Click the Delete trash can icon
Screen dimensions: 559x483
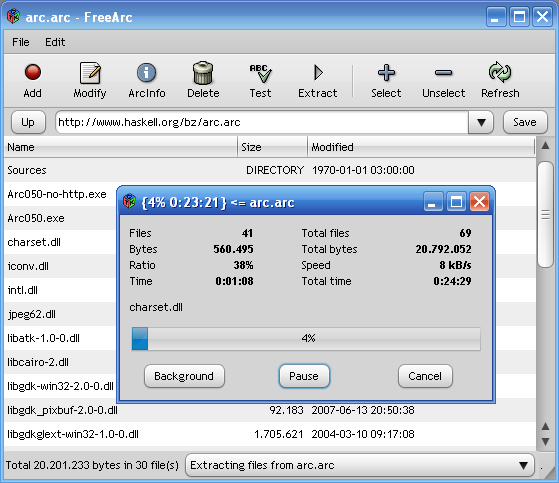pyautogui.click(x=203, y=73)
